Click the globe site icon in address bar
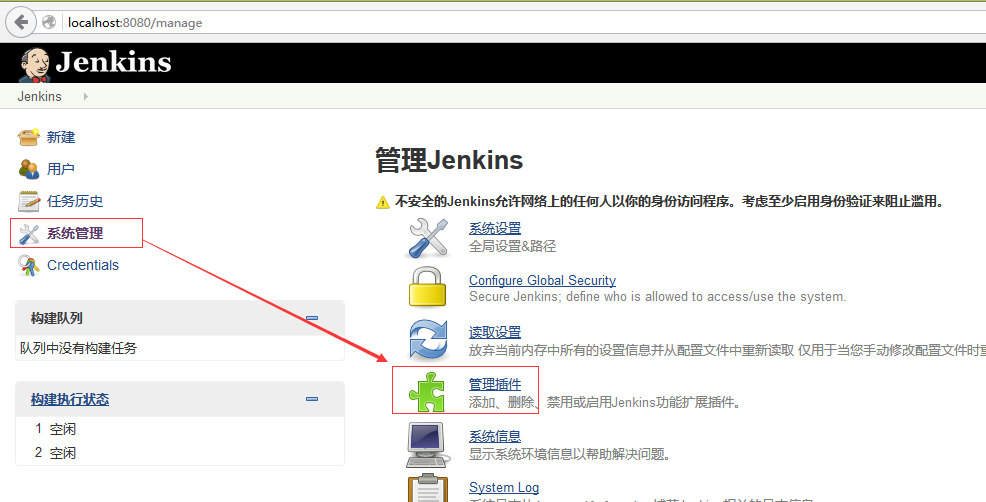This screenshot has width=986, height=502. [49, 23]
